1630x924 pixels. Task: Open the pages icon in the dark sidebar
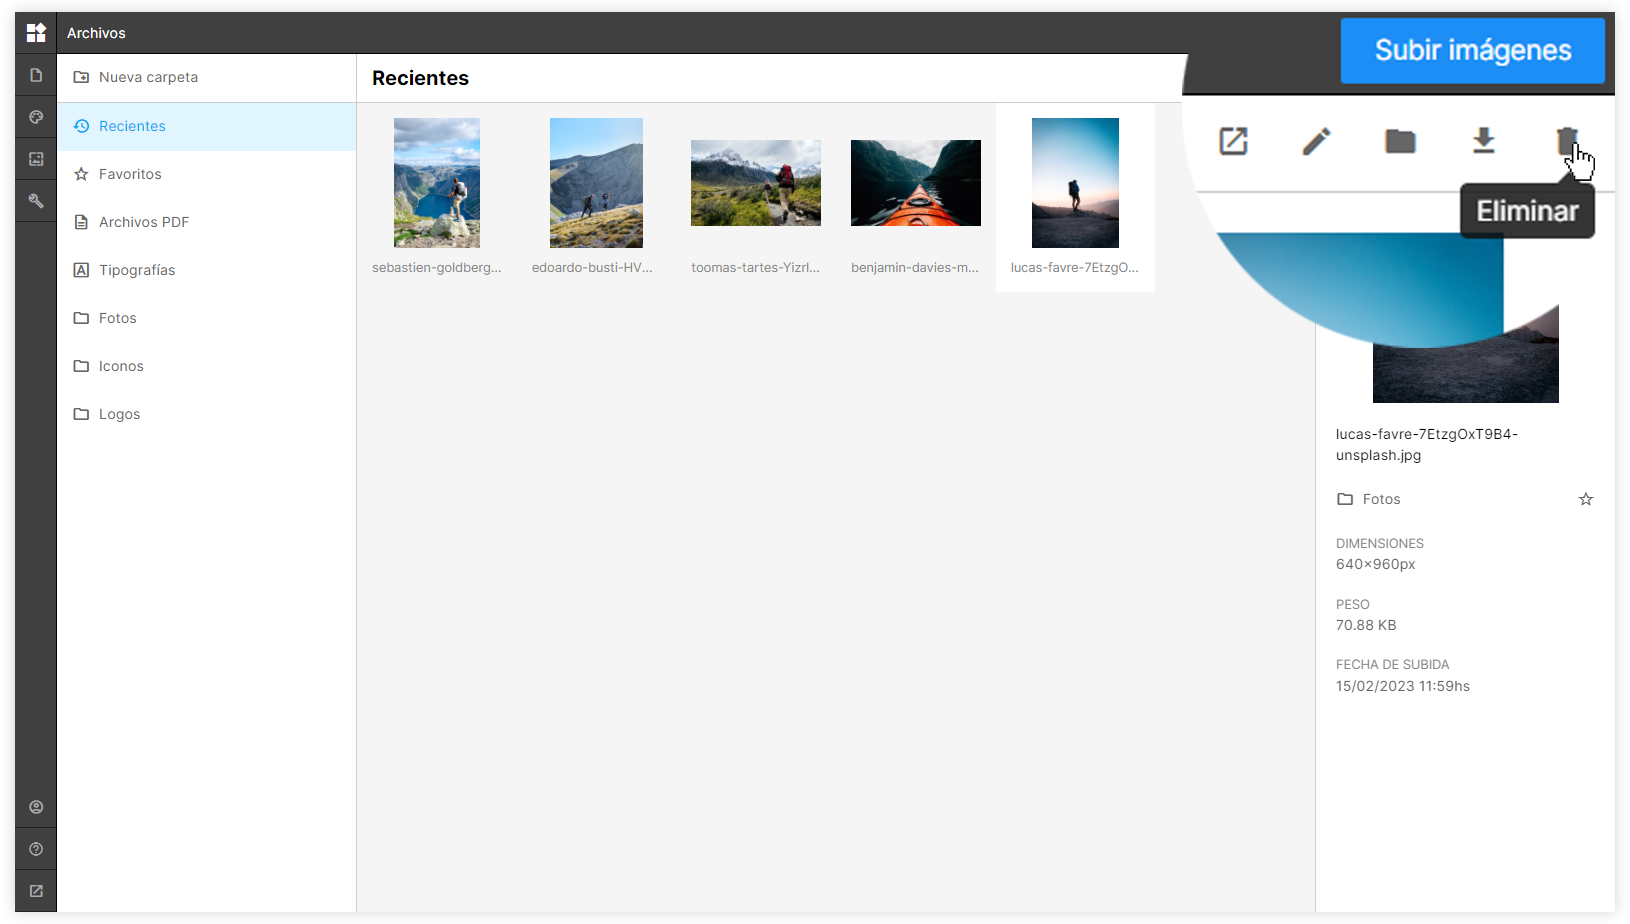(x=36, y=75)
